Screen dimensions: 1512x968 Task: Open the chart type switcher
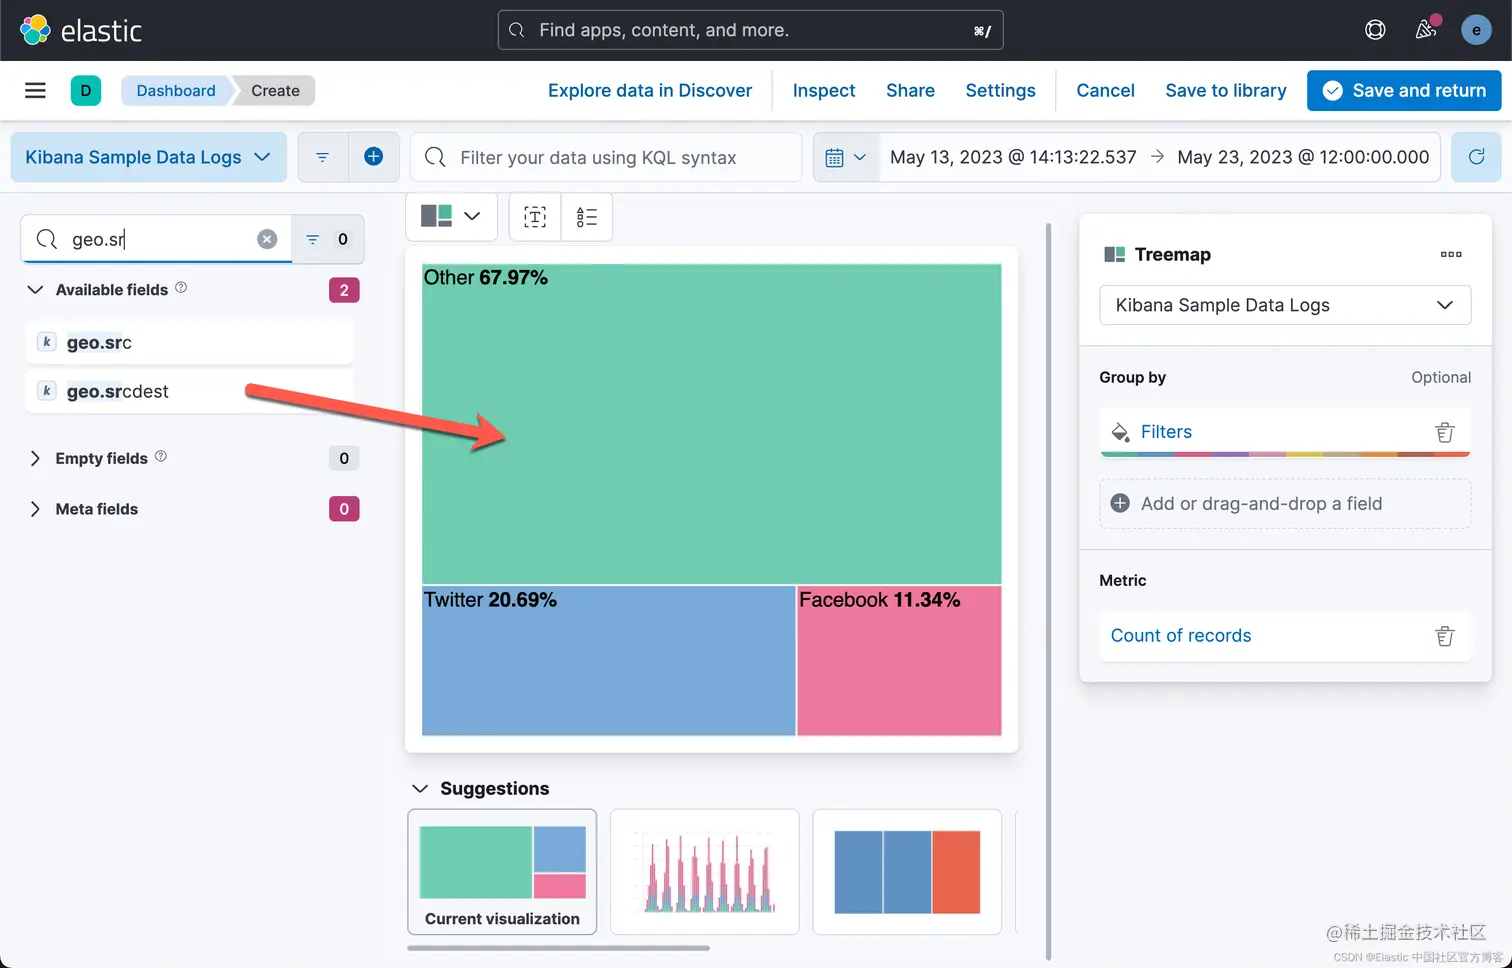tap(451, 216)
